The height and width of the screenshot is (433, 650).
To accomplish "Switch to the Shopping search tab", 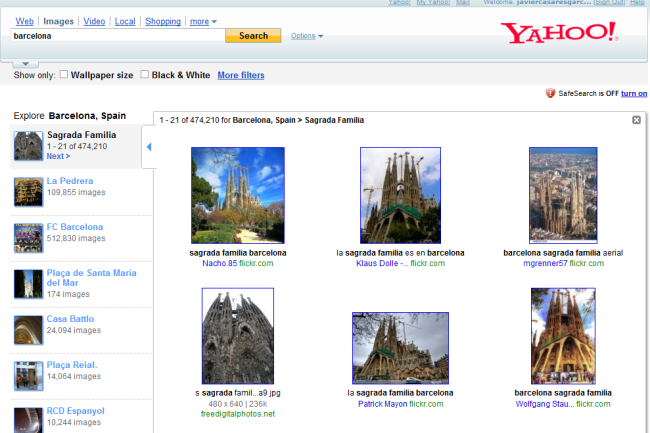I will tap(163, 21).
